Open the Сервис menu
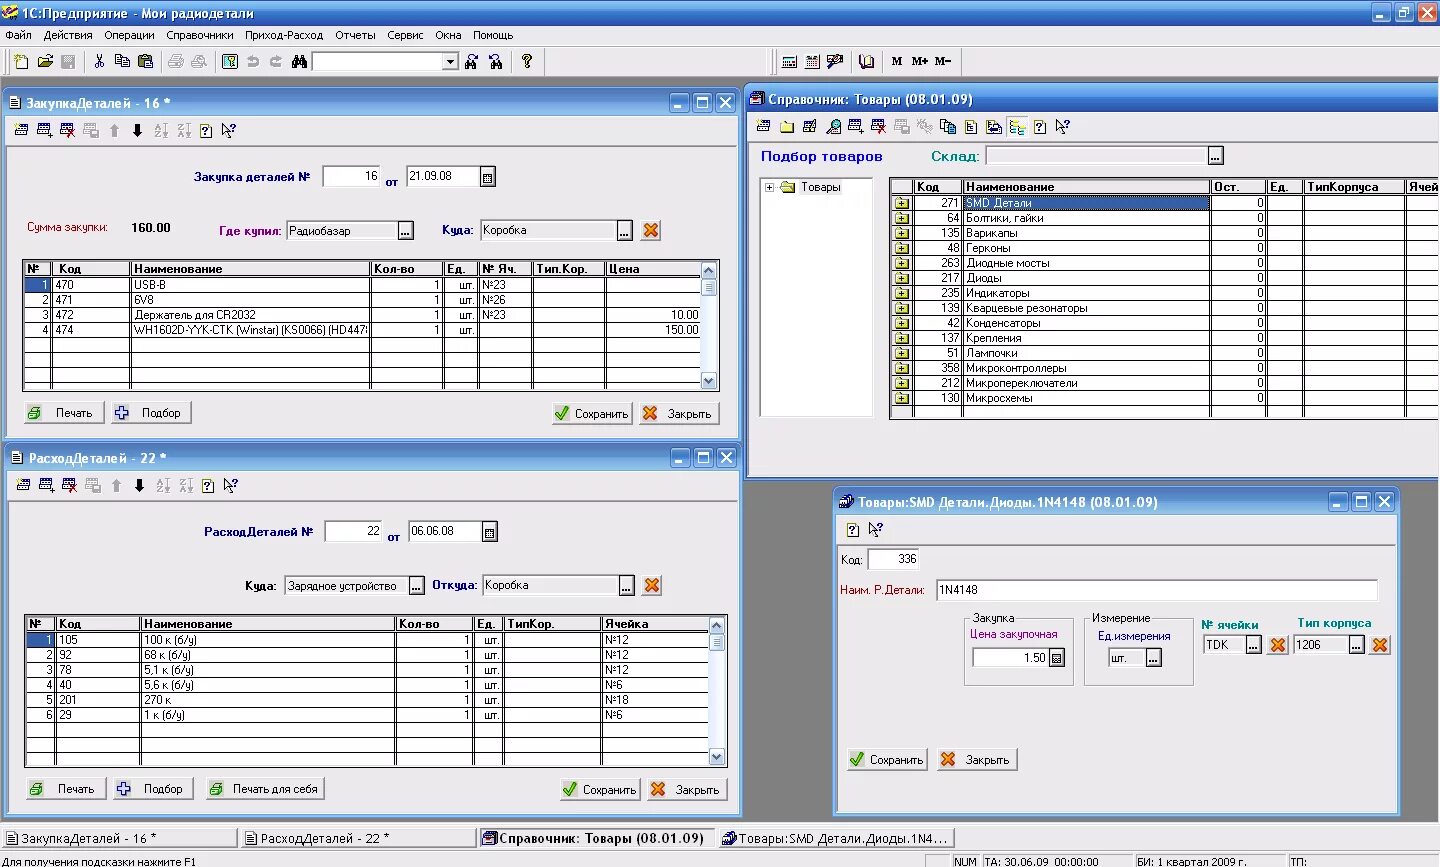This screenshot has width=1440, height=867. click(405, 35)
